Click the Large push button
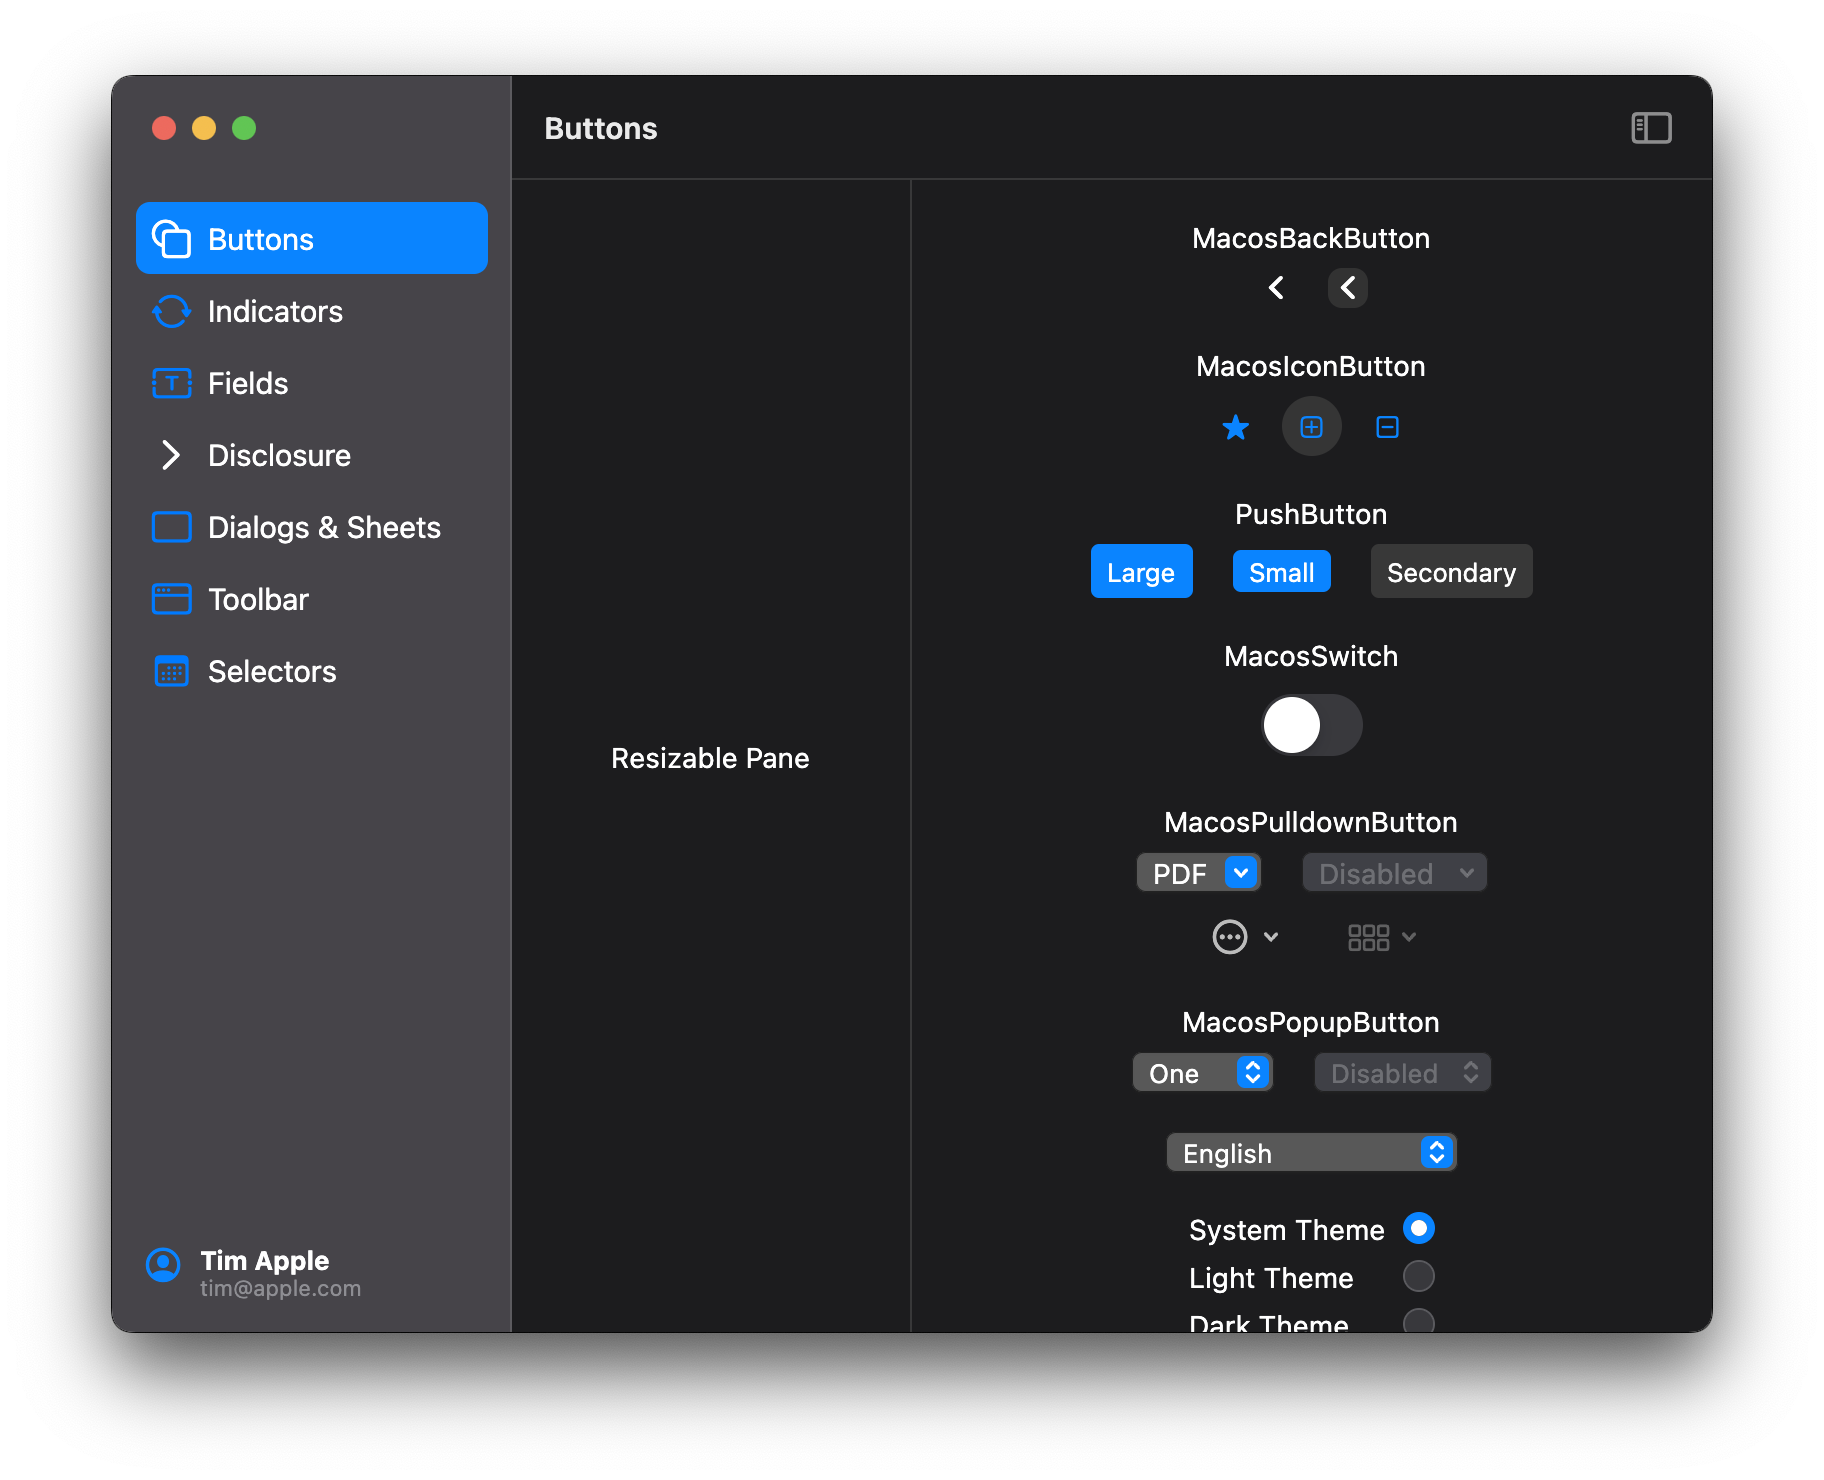Screen dimensions: 1824x1480 (x=1141, y=571)
